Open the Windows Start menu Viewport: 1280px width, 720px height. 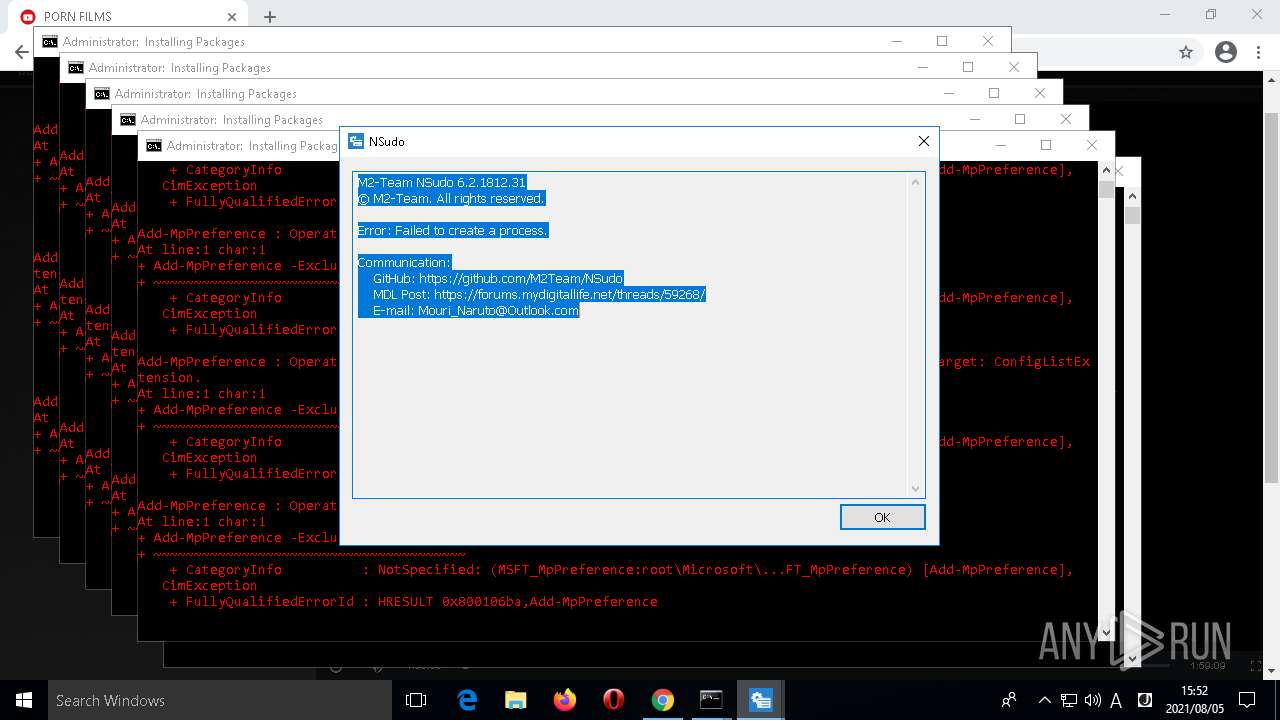coord(24,700)
